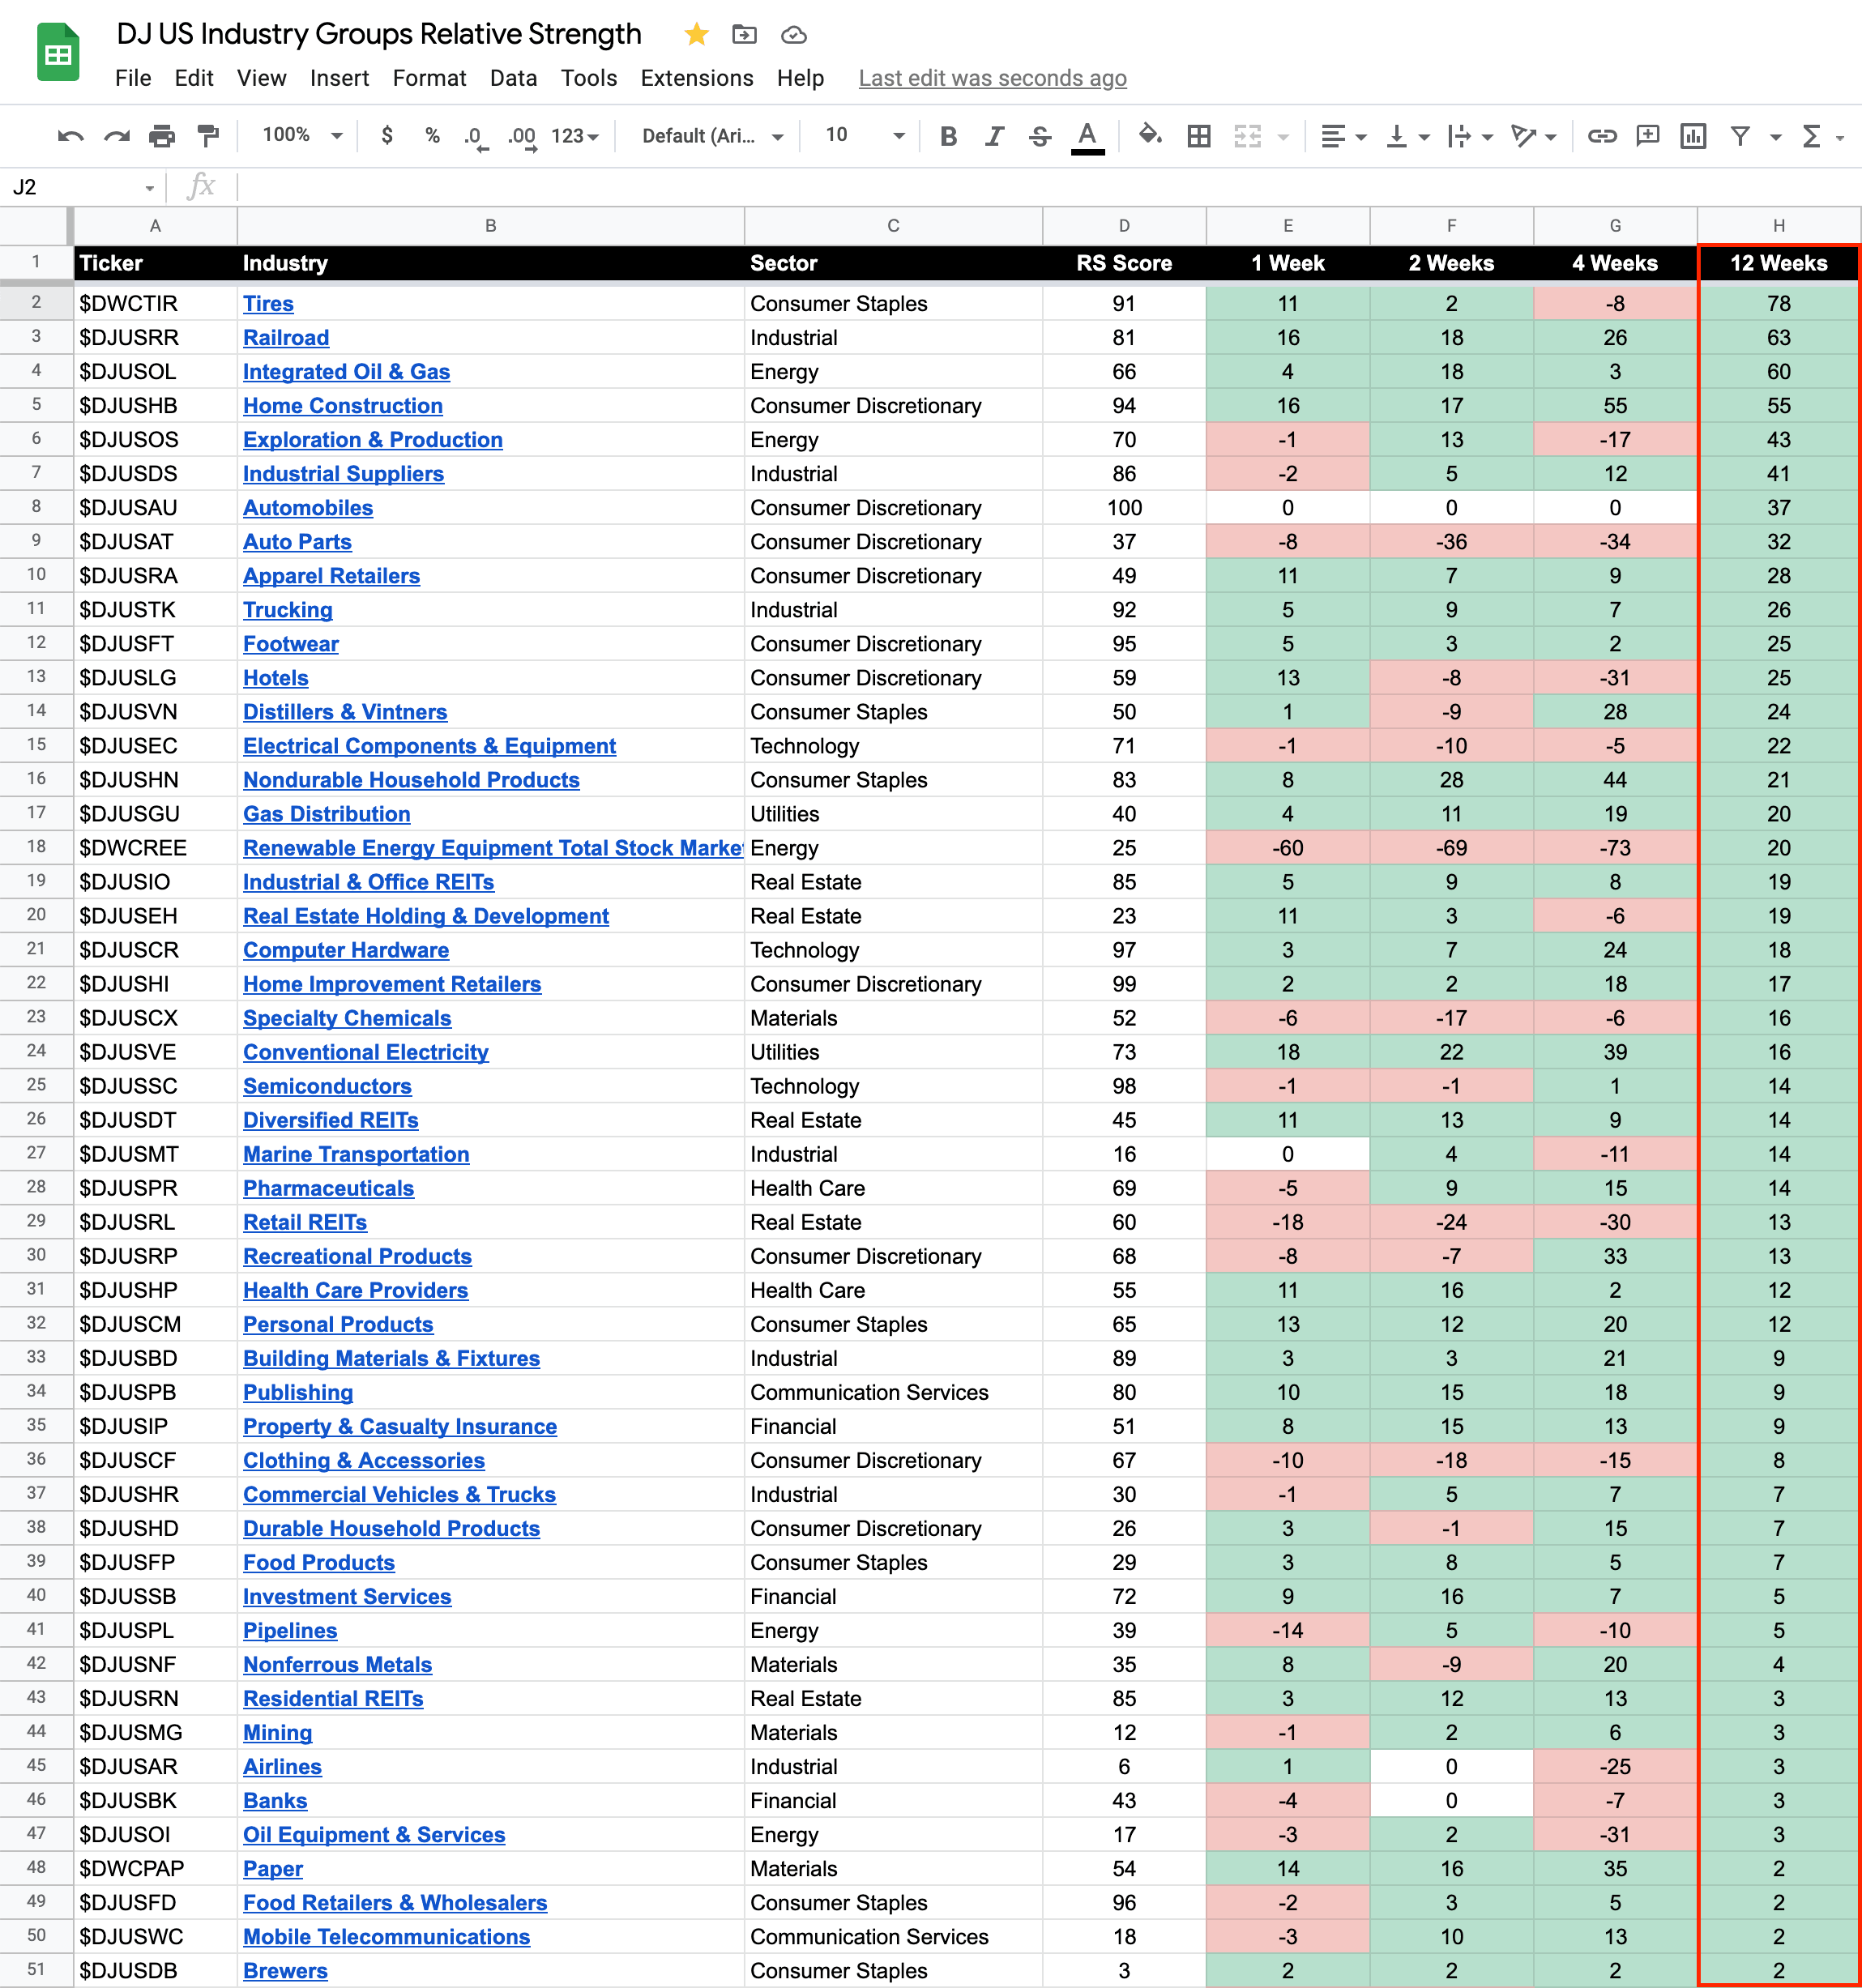
Task: Open the Extensions menu
Action: coord(696,78)
